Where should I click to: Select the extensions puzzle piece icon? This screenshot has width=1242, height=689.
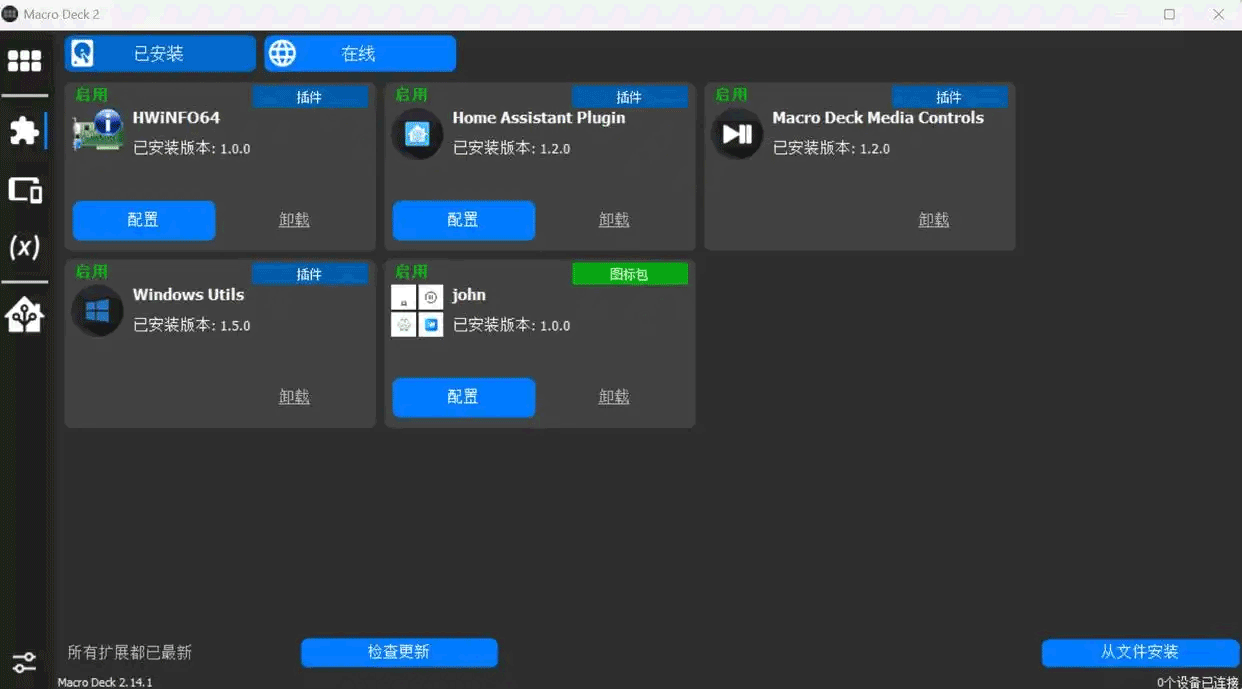coord(24,131)
